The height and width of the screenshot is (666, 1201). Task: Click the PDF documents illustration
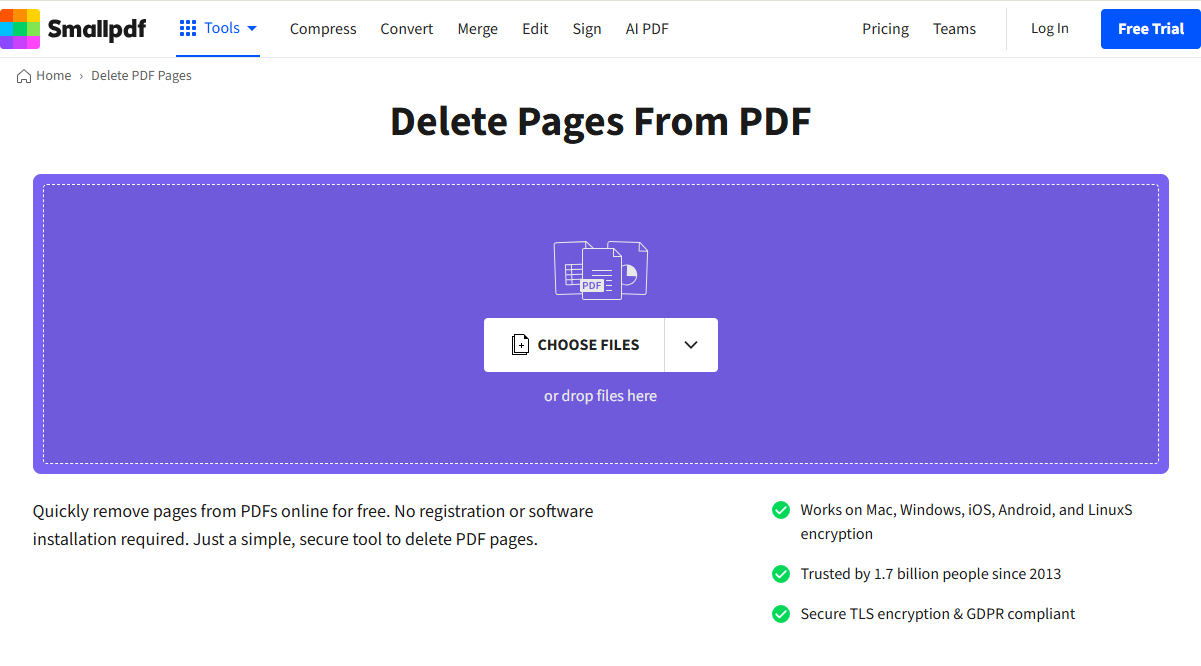(600, 268)
